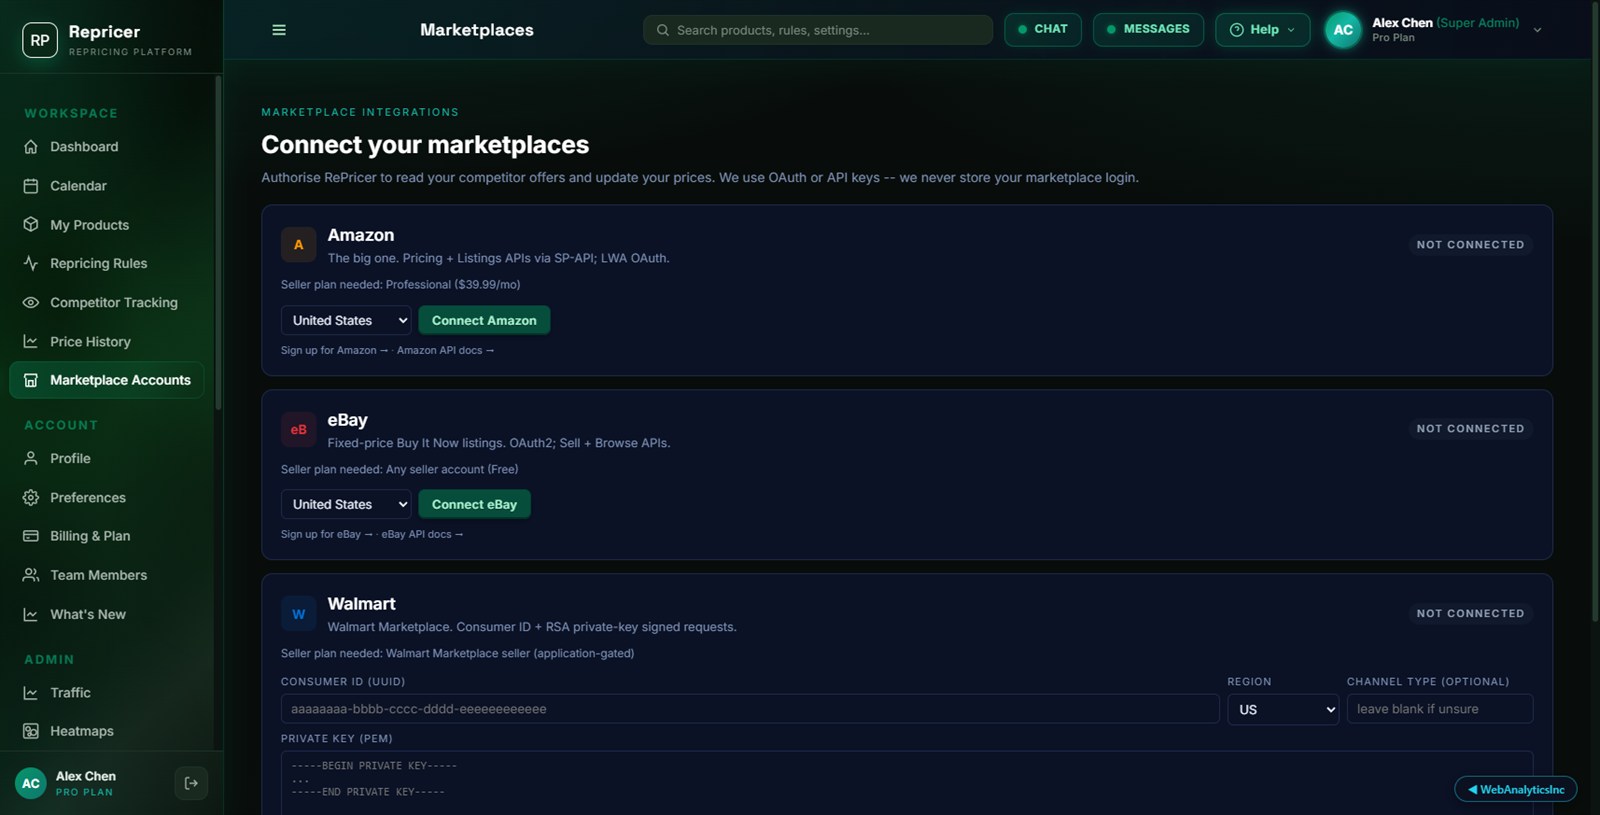Follow the Sign up for eBay link

pyautogui.click(x=326, y=534)
